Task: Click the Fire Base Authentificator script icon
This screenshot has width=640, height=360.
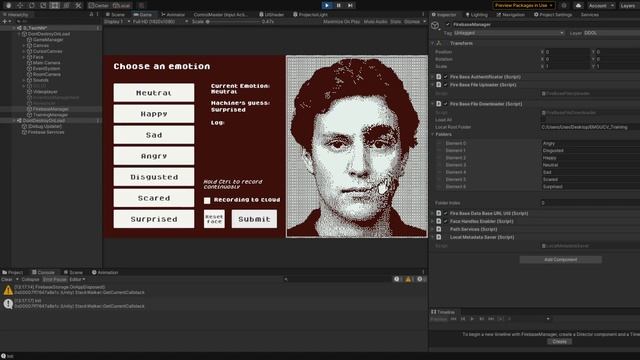Action: point(439,77)
